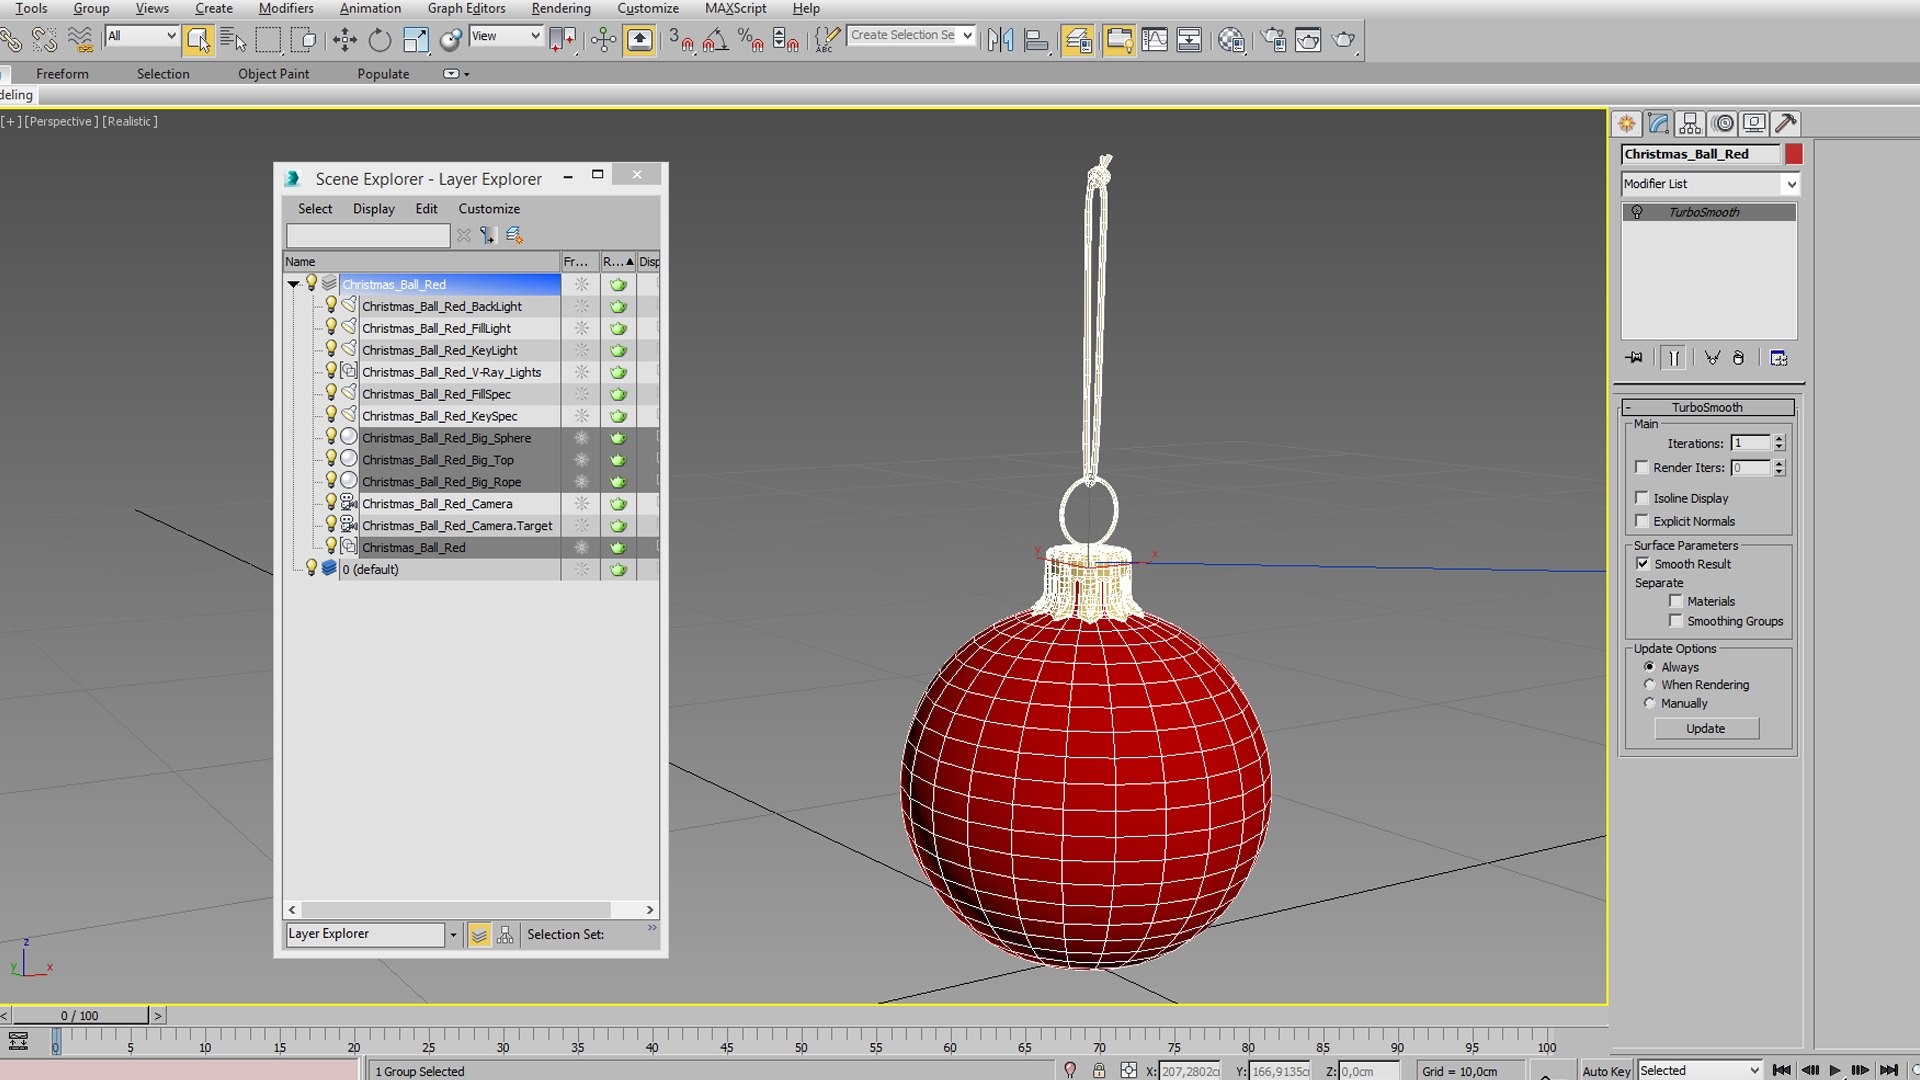Click Configure Modifier Sets icon
1920x1080 pixels.
pyautogui.click(x=1778, y=358)
